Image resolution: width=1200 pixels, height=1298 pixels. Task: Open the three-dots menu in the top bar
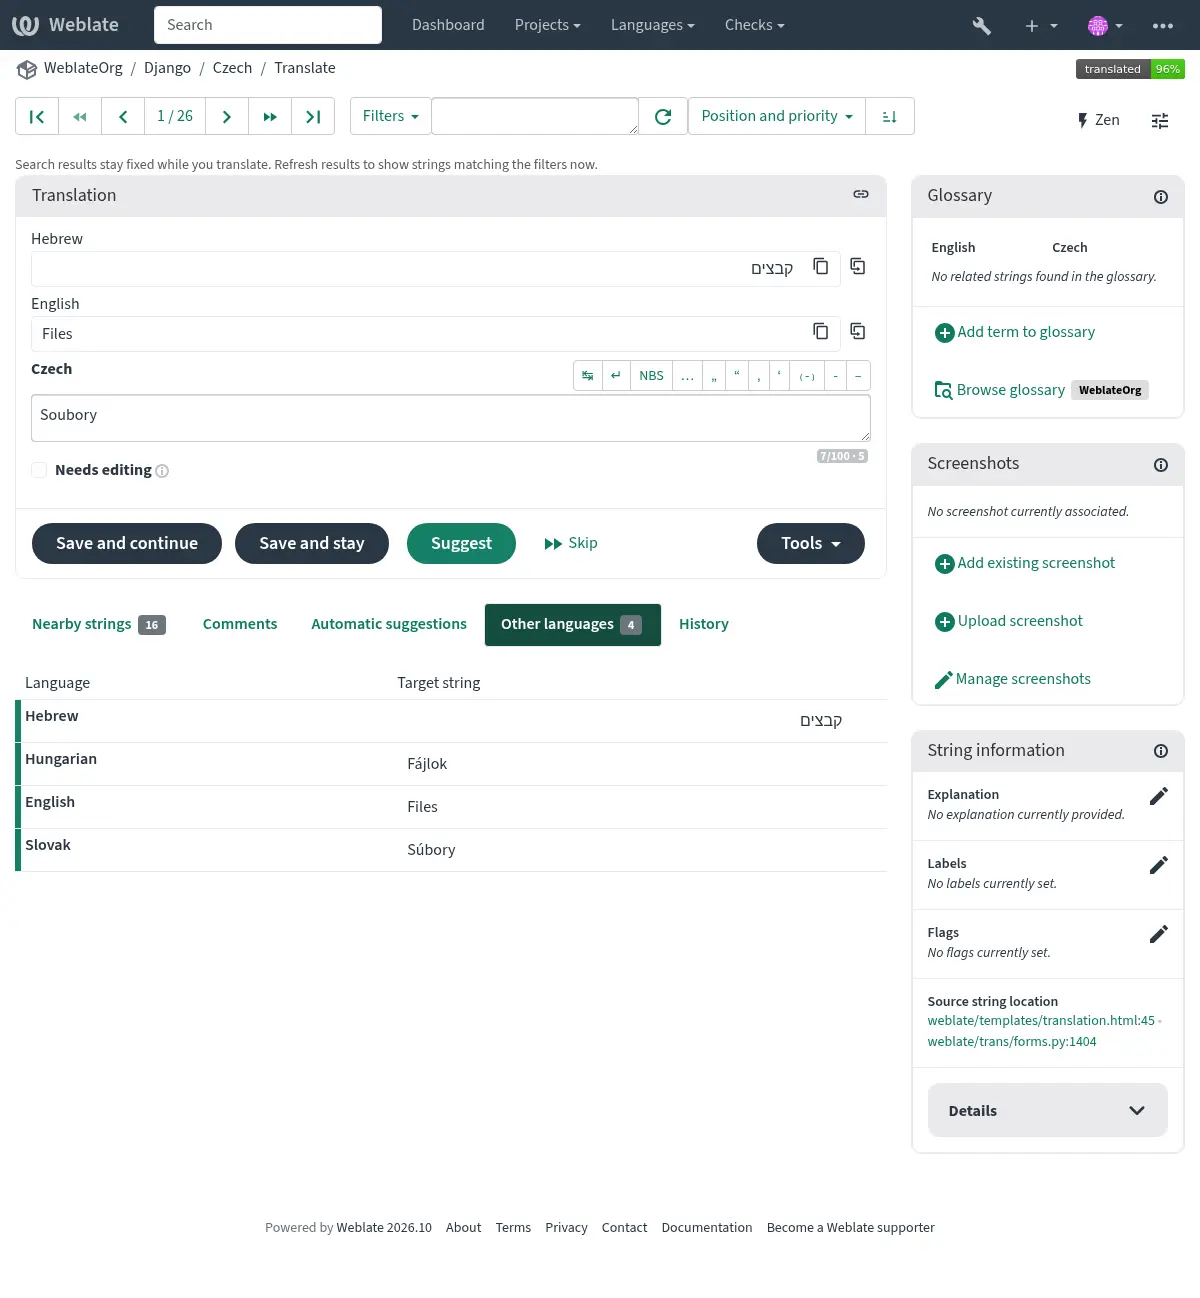[x=1163, y=25]
